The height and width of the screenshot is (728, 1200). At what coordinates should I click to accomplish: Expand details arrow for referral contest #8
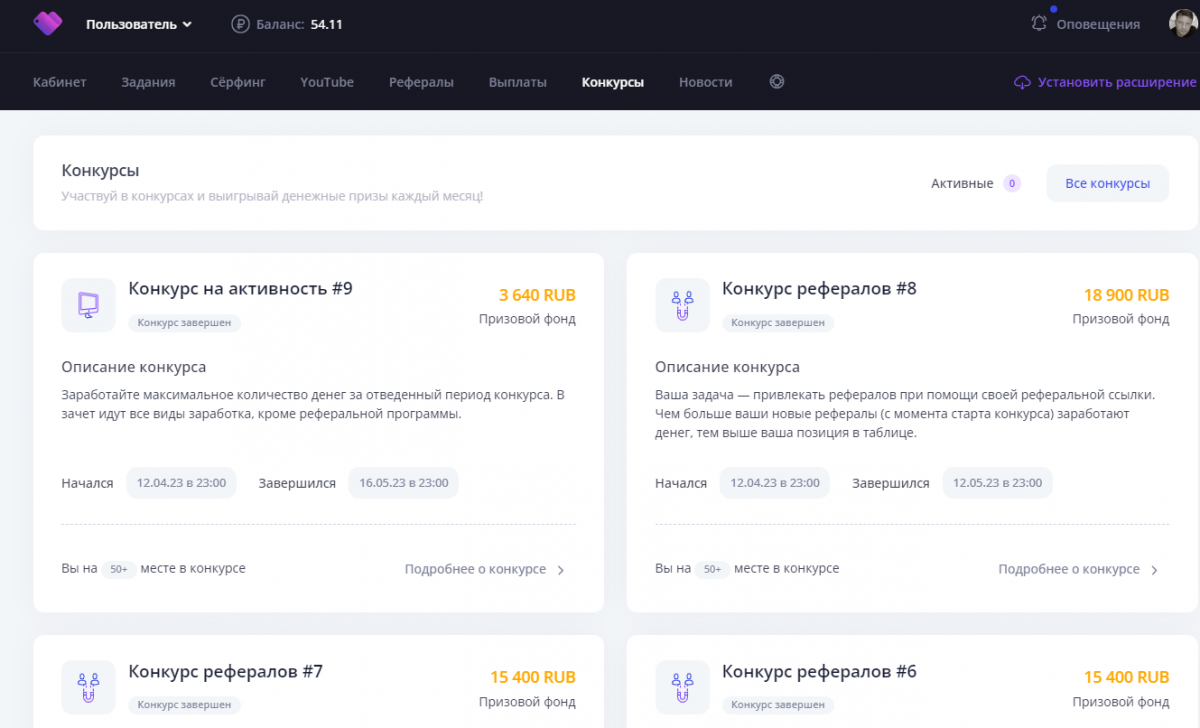tap(1154, 570)
